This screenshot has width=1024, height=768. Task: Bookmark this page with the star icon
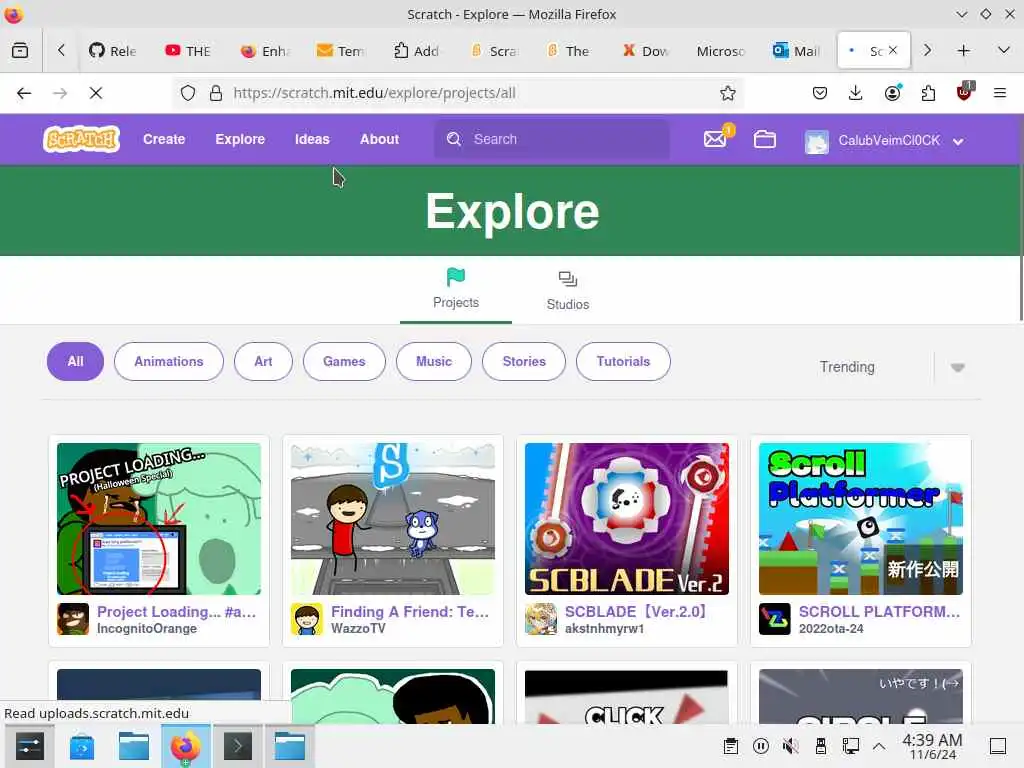coord(728,93)
